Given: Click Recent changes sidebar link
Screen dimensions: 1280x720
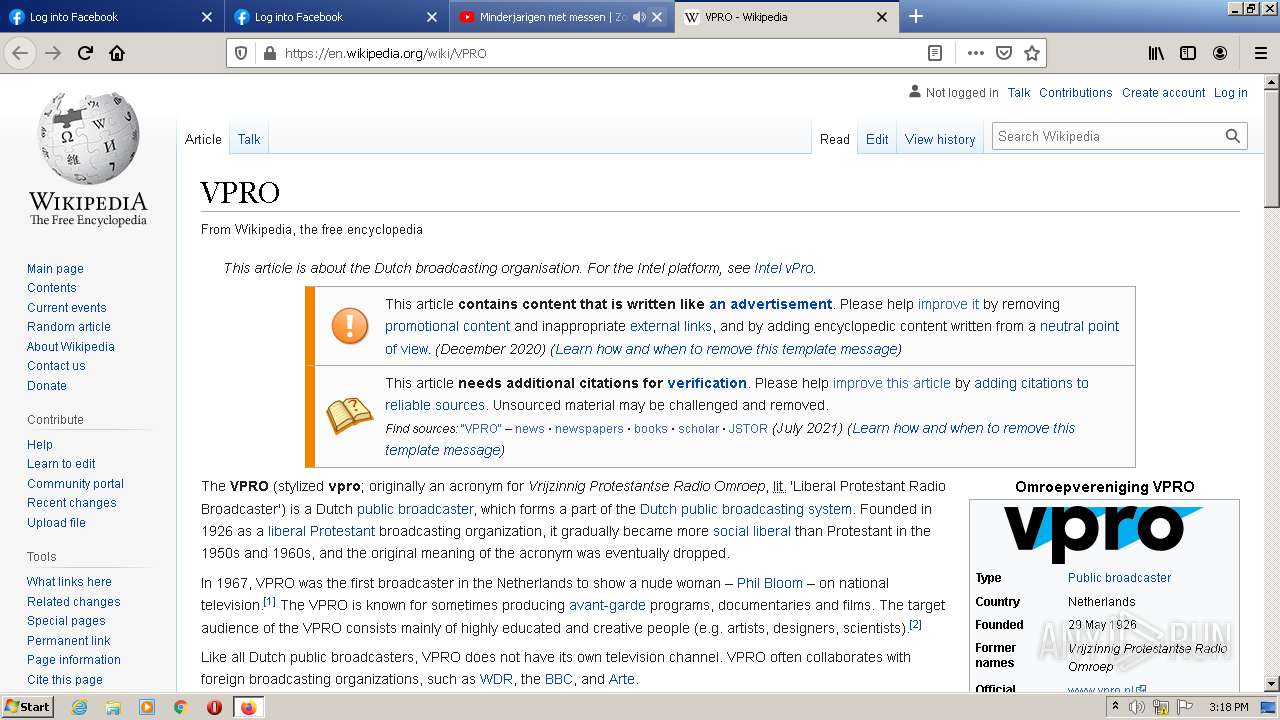Looking at the screenshot, I should pos(71,502).
